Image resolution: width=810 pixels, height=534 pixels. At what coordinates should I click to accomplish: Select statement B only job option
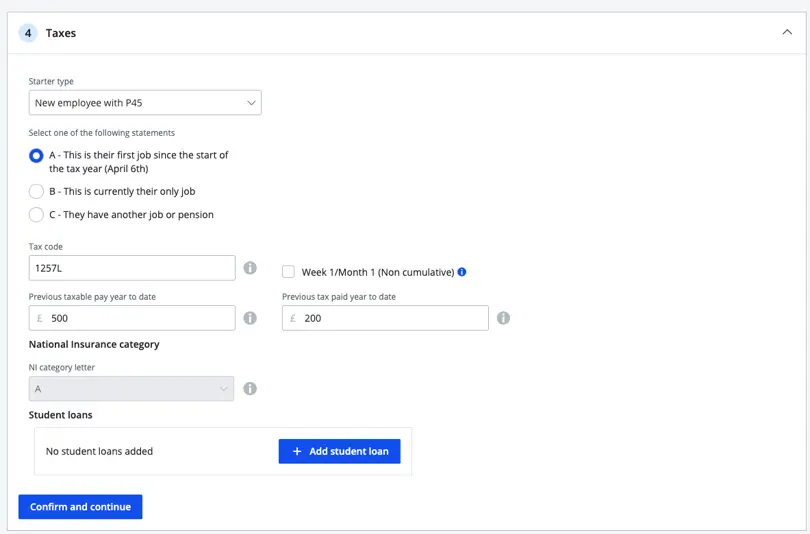[36, 191]
